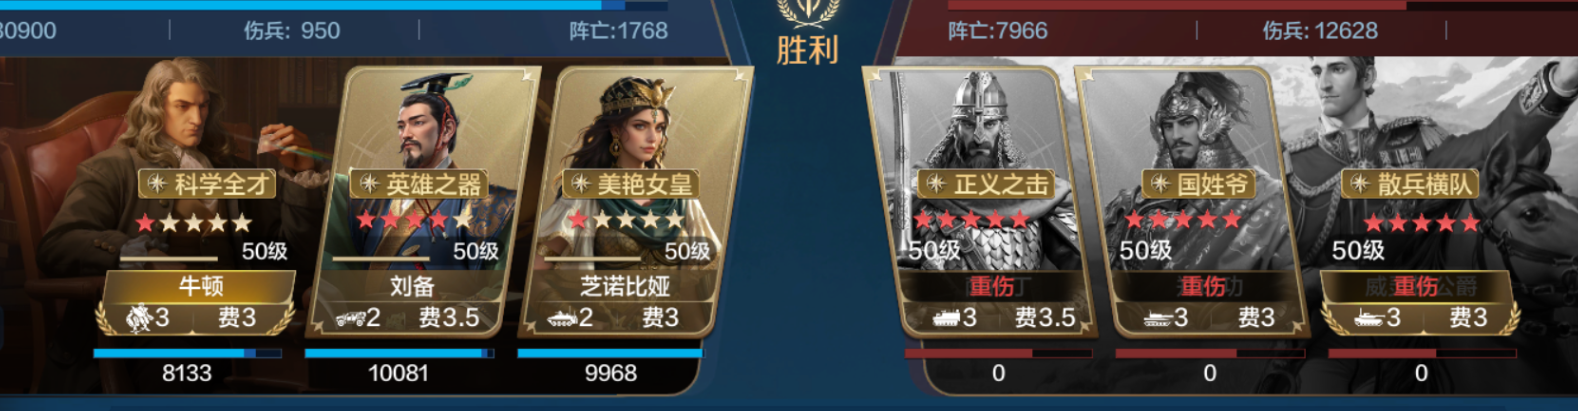Click the tank icon on 国姓爷 card
1578x411 pixels.
click(1158, 318)
